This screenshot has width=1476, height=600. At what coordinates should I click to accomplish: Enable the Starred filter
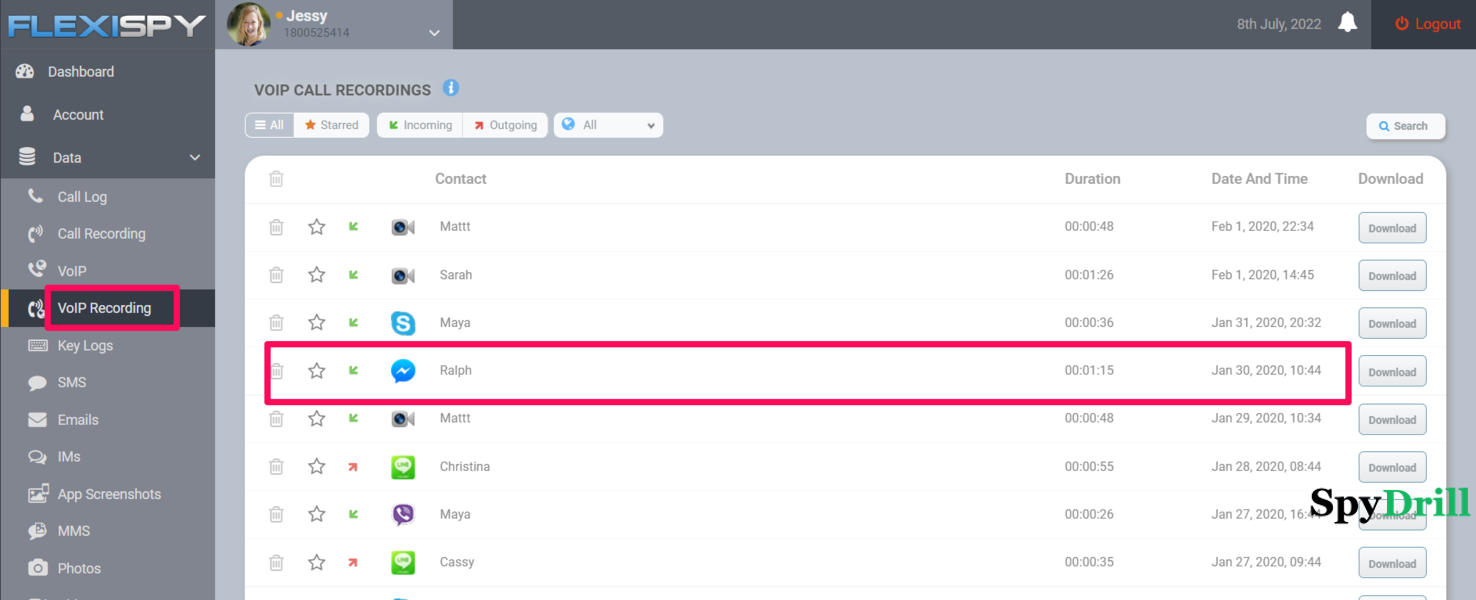(x=331, y=125)
